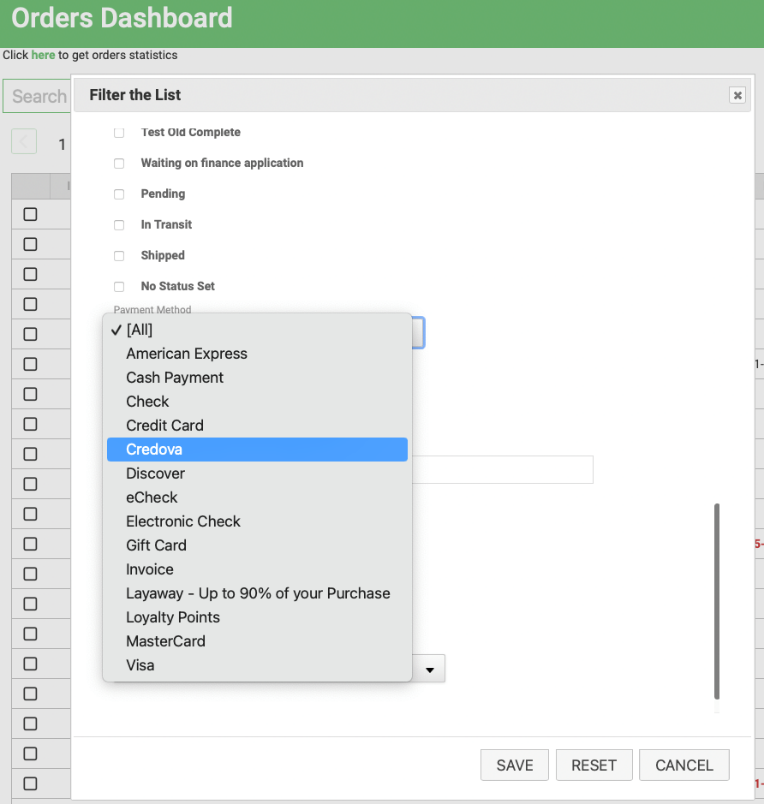Open the 'here' orders statistics link
The width and height of the screenshot is (764, 804).
pos(43,55)
